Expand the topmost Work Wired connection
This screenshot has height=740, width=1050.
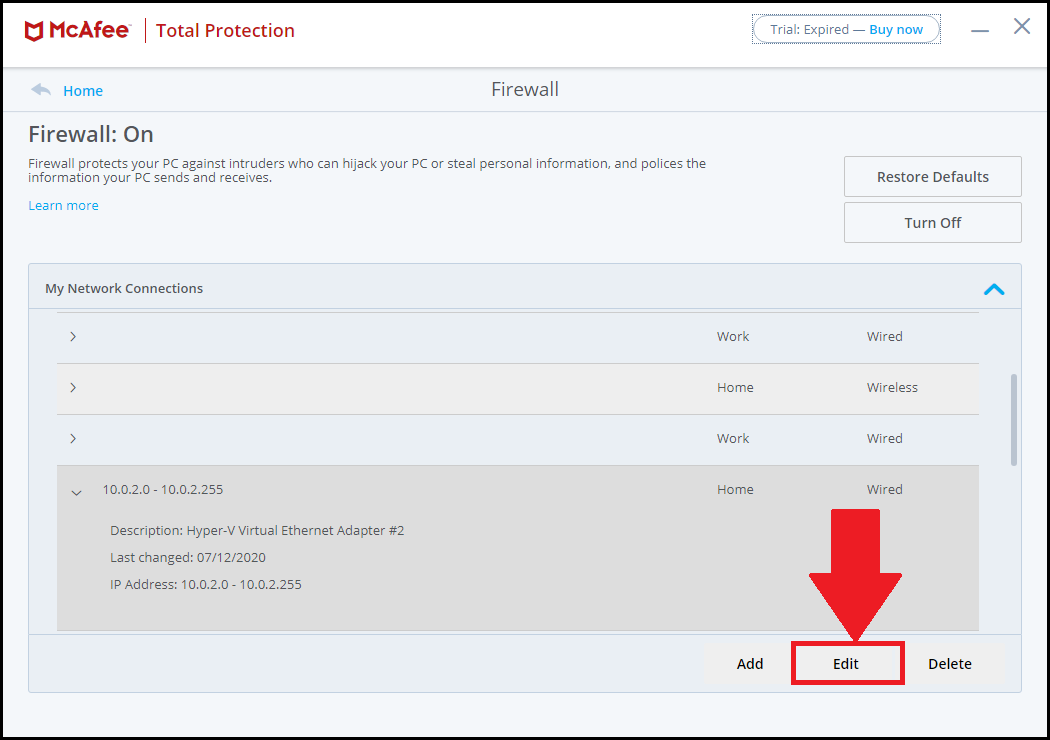coord(73,337)
